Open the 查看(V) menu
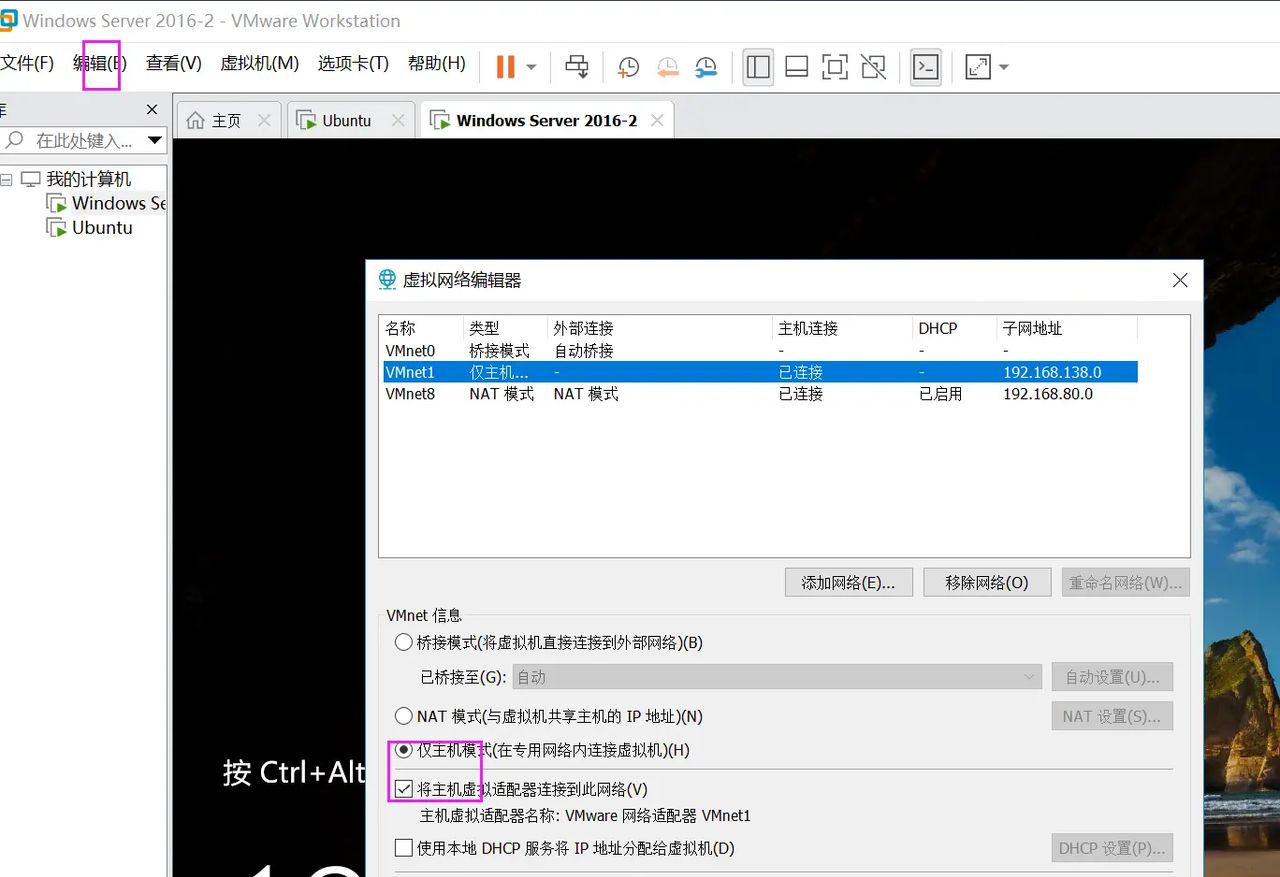The image size is (1280, 877). tap(174, 64)
